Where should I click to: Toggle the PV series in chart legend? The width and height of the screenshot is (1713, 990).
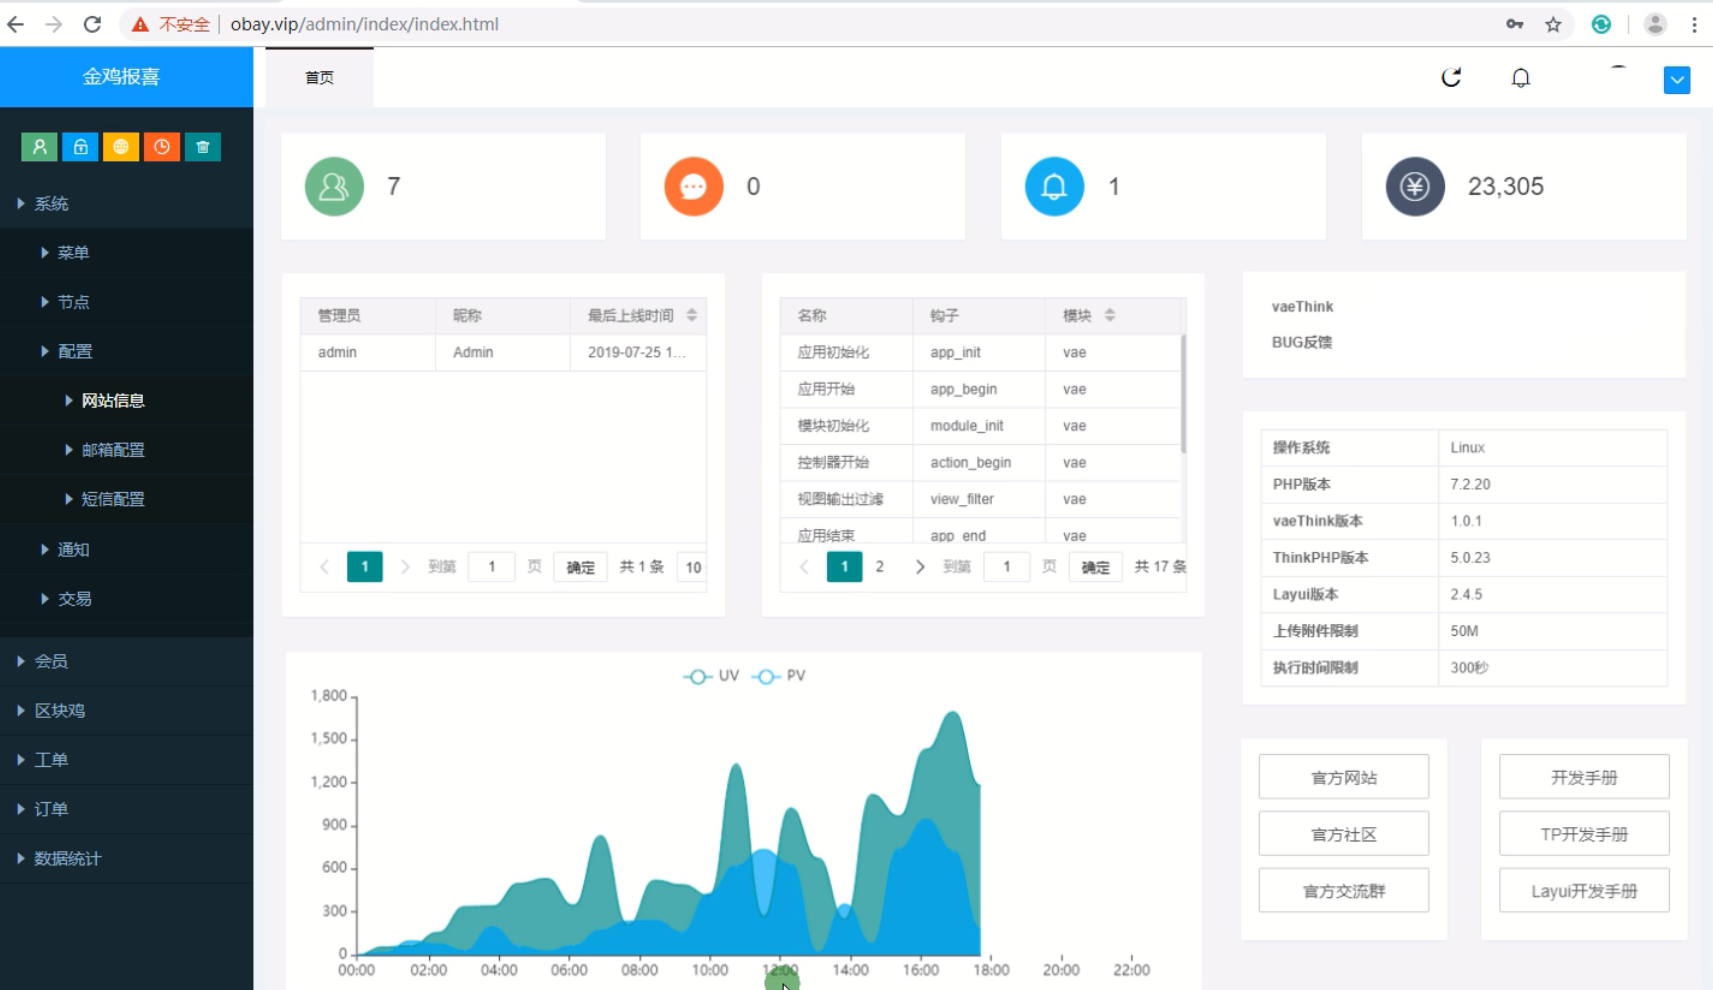779,676
